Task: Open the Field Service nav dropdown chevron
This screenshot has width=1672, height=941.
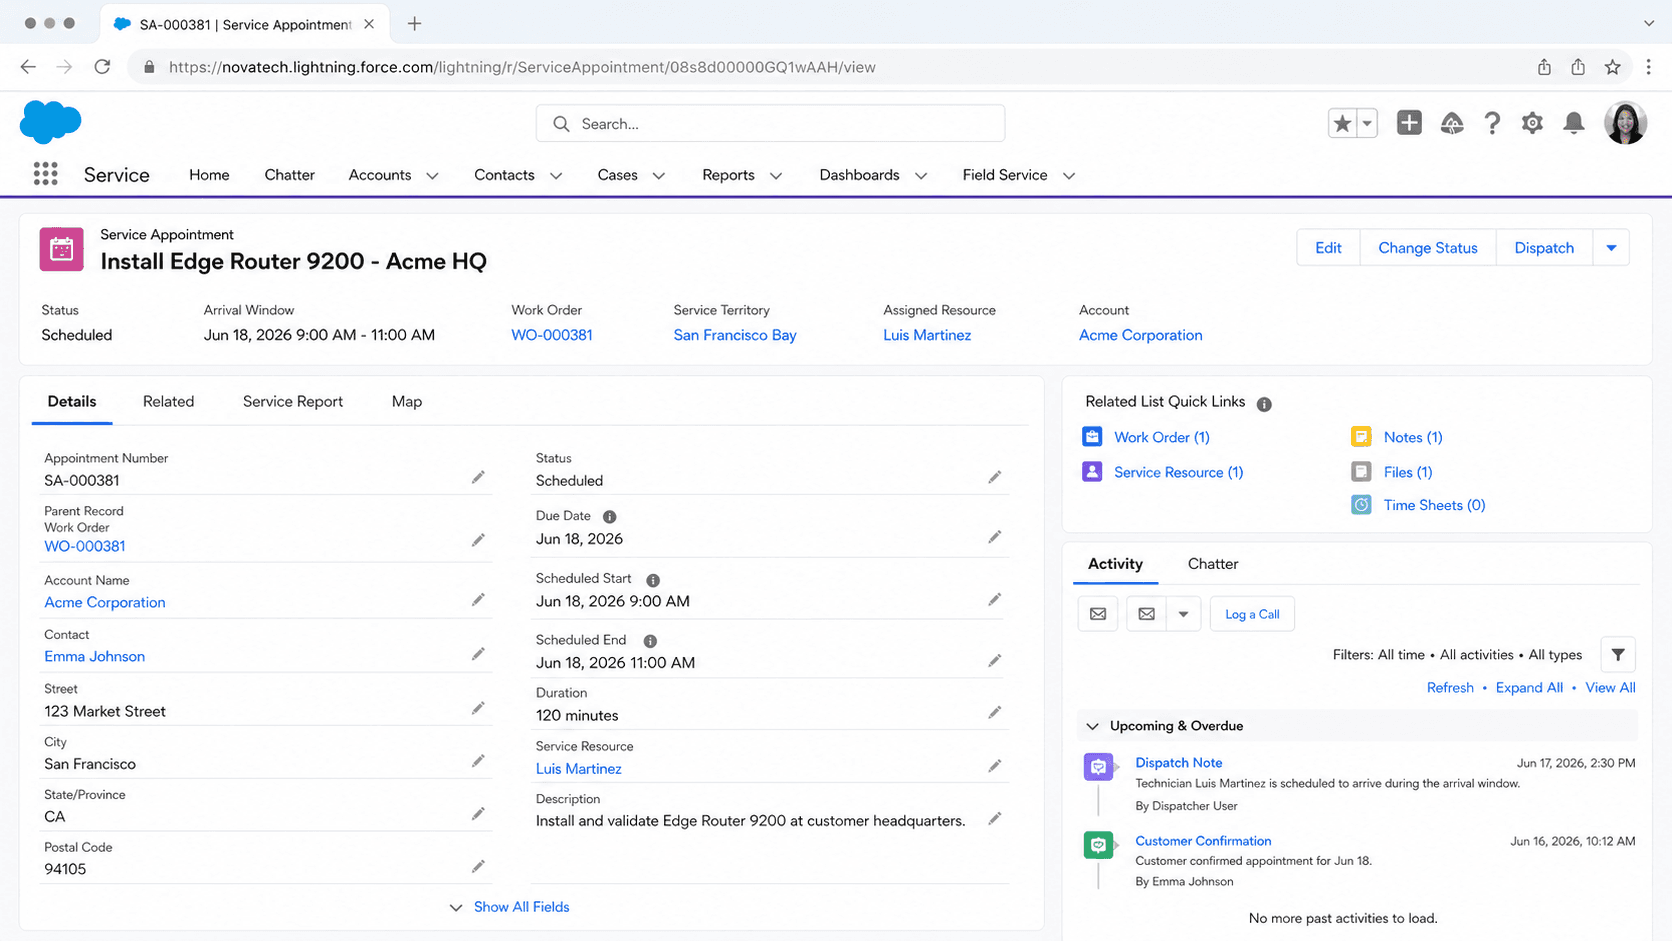Action: point(1068,175)
